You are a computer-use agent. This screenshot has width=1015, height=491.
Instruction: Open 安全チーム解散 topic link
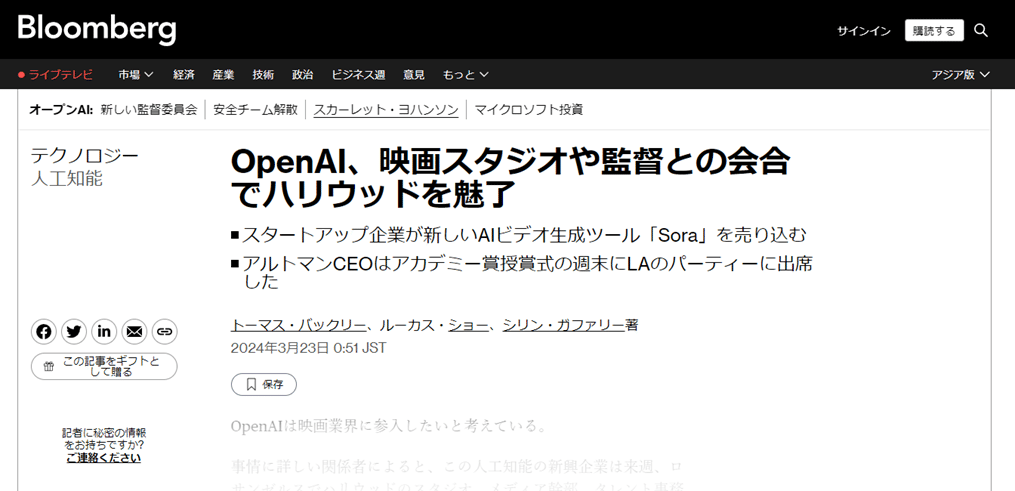point(256,109)
